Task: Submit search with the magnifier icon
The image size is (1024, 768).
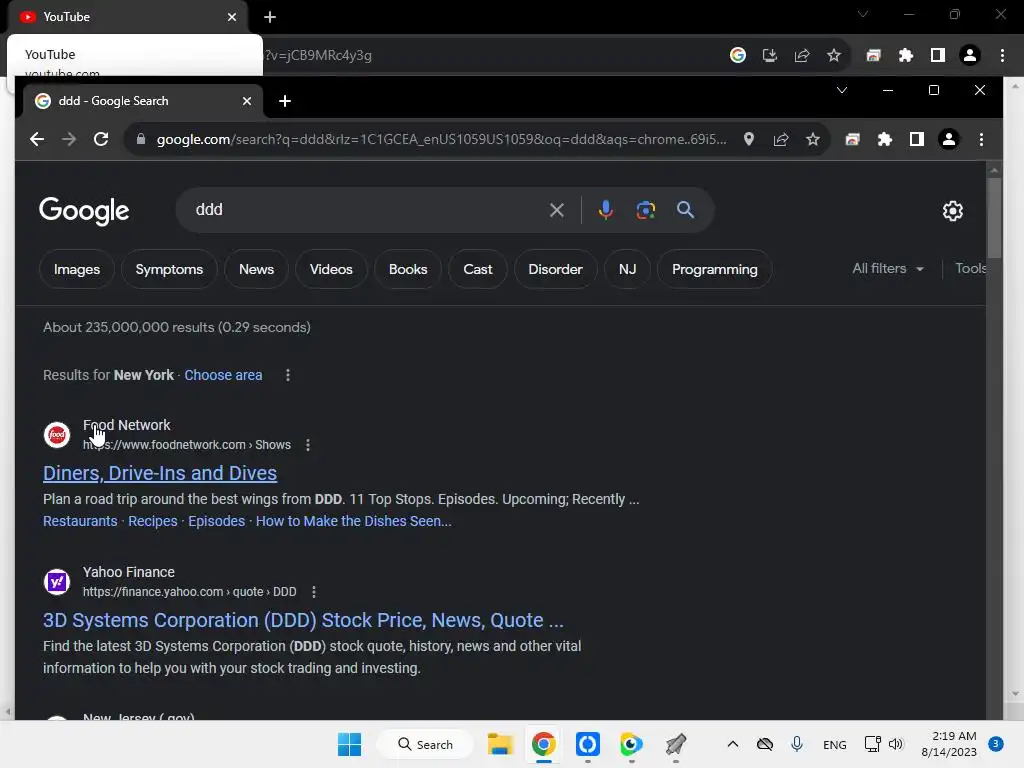Action: pos(685,210)
